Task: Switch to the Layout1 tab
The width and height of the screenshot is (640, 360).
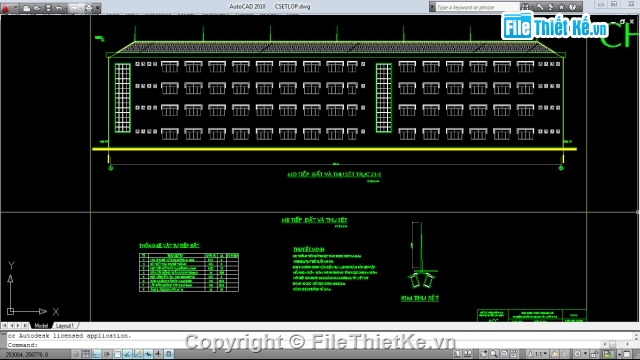Action: (x=65, y=326)
